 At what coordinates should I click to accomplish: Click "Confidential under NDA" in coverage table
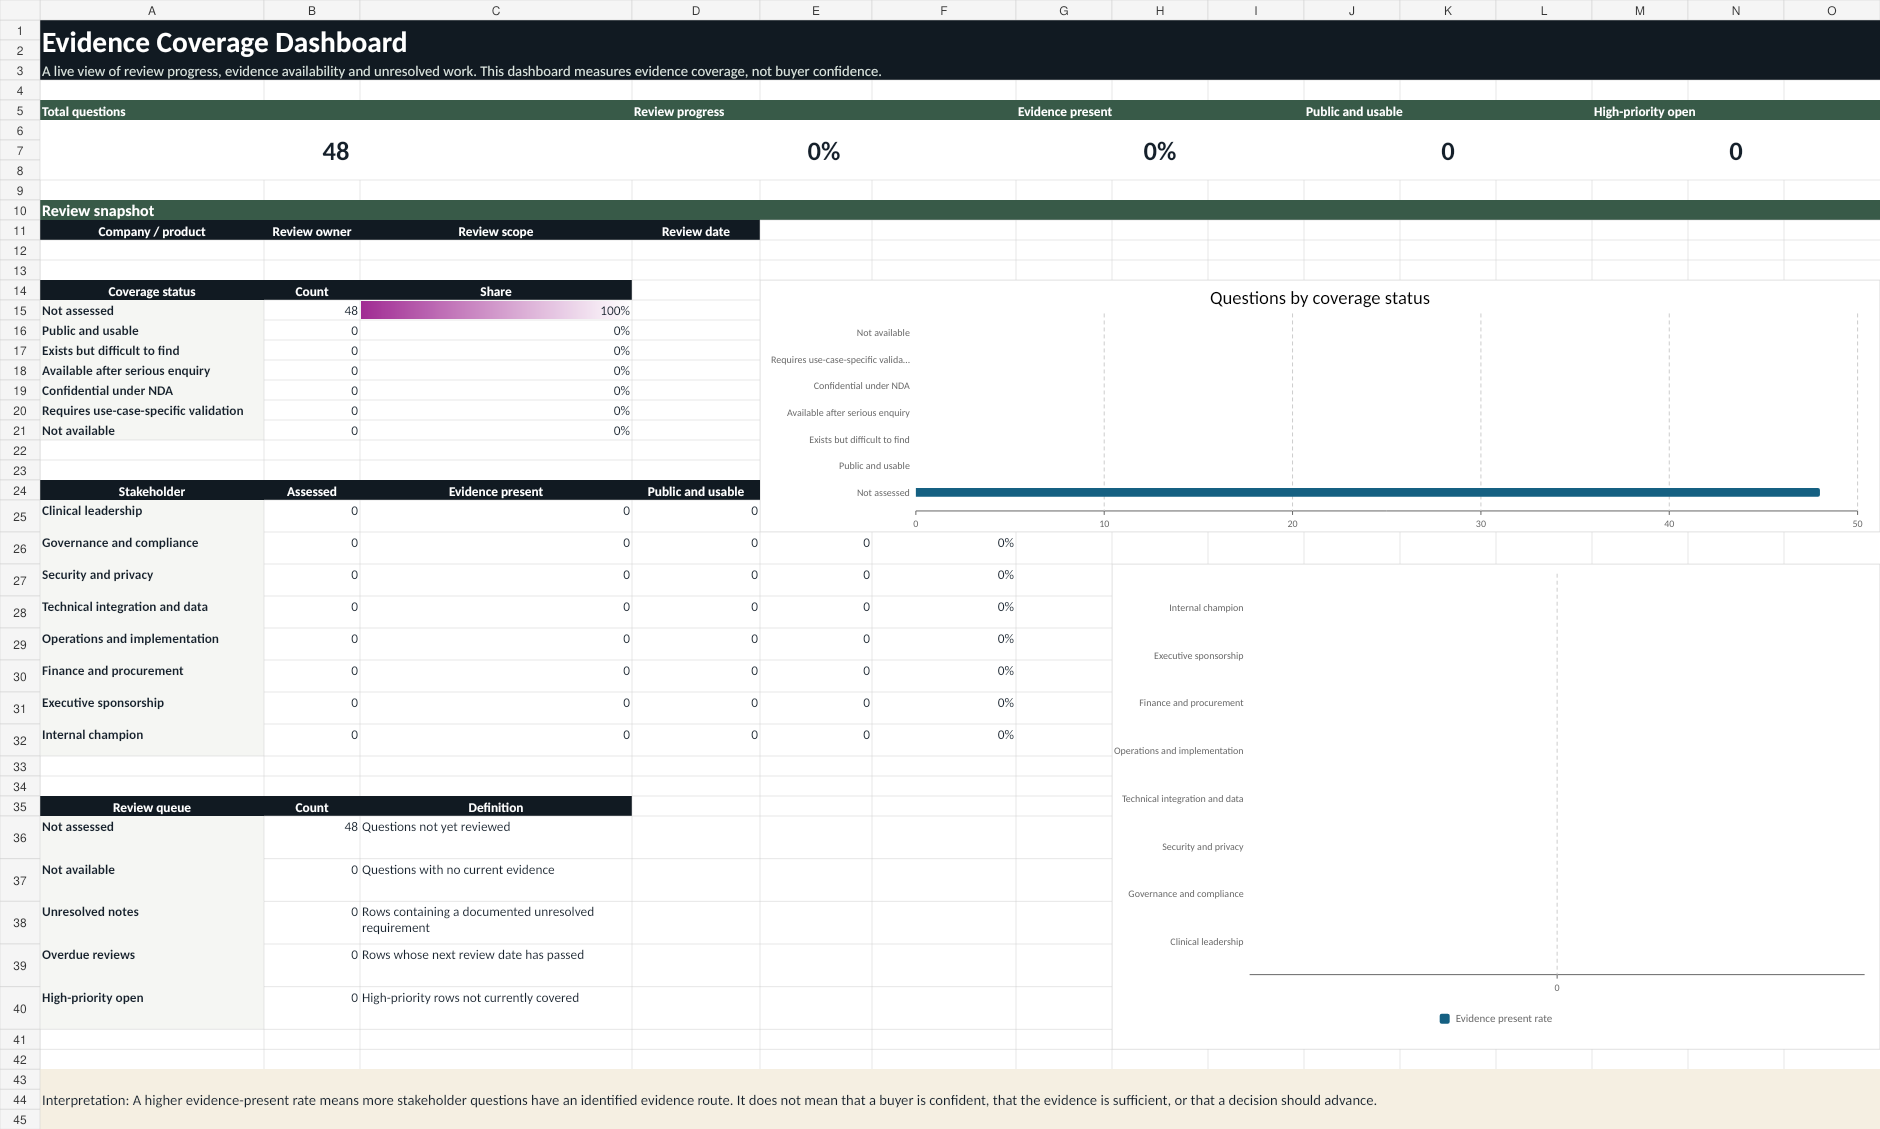point(152,391)
